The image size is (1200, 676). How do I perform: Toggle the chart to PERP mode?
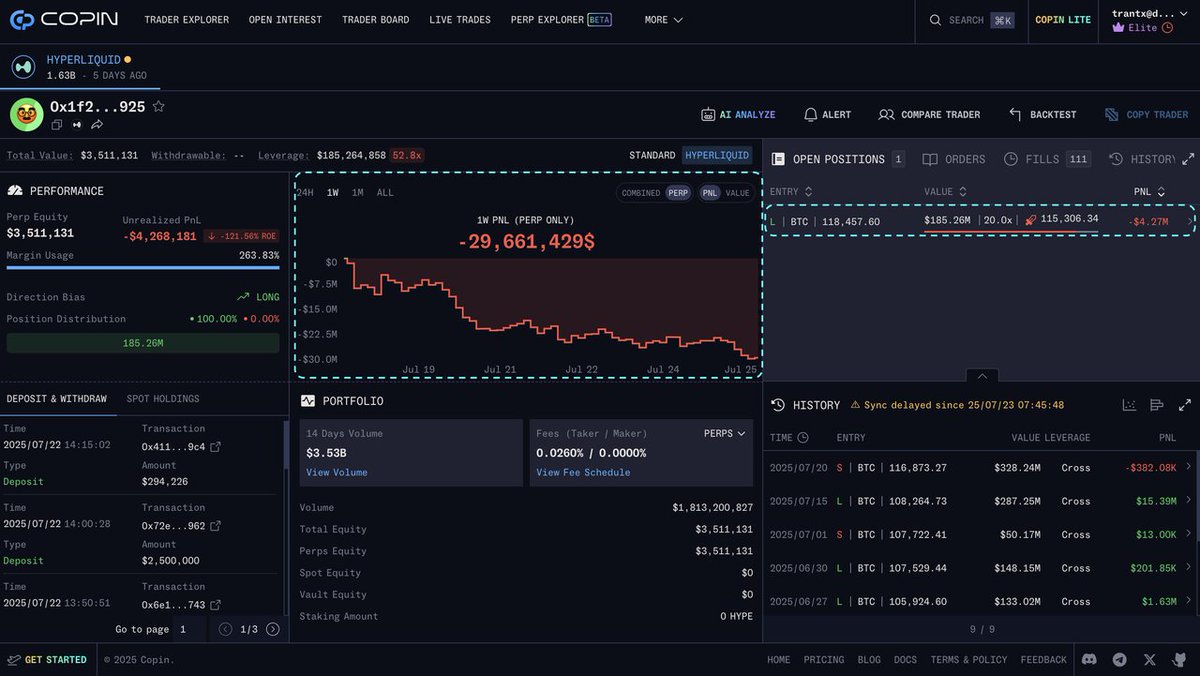tap(679, 193)
